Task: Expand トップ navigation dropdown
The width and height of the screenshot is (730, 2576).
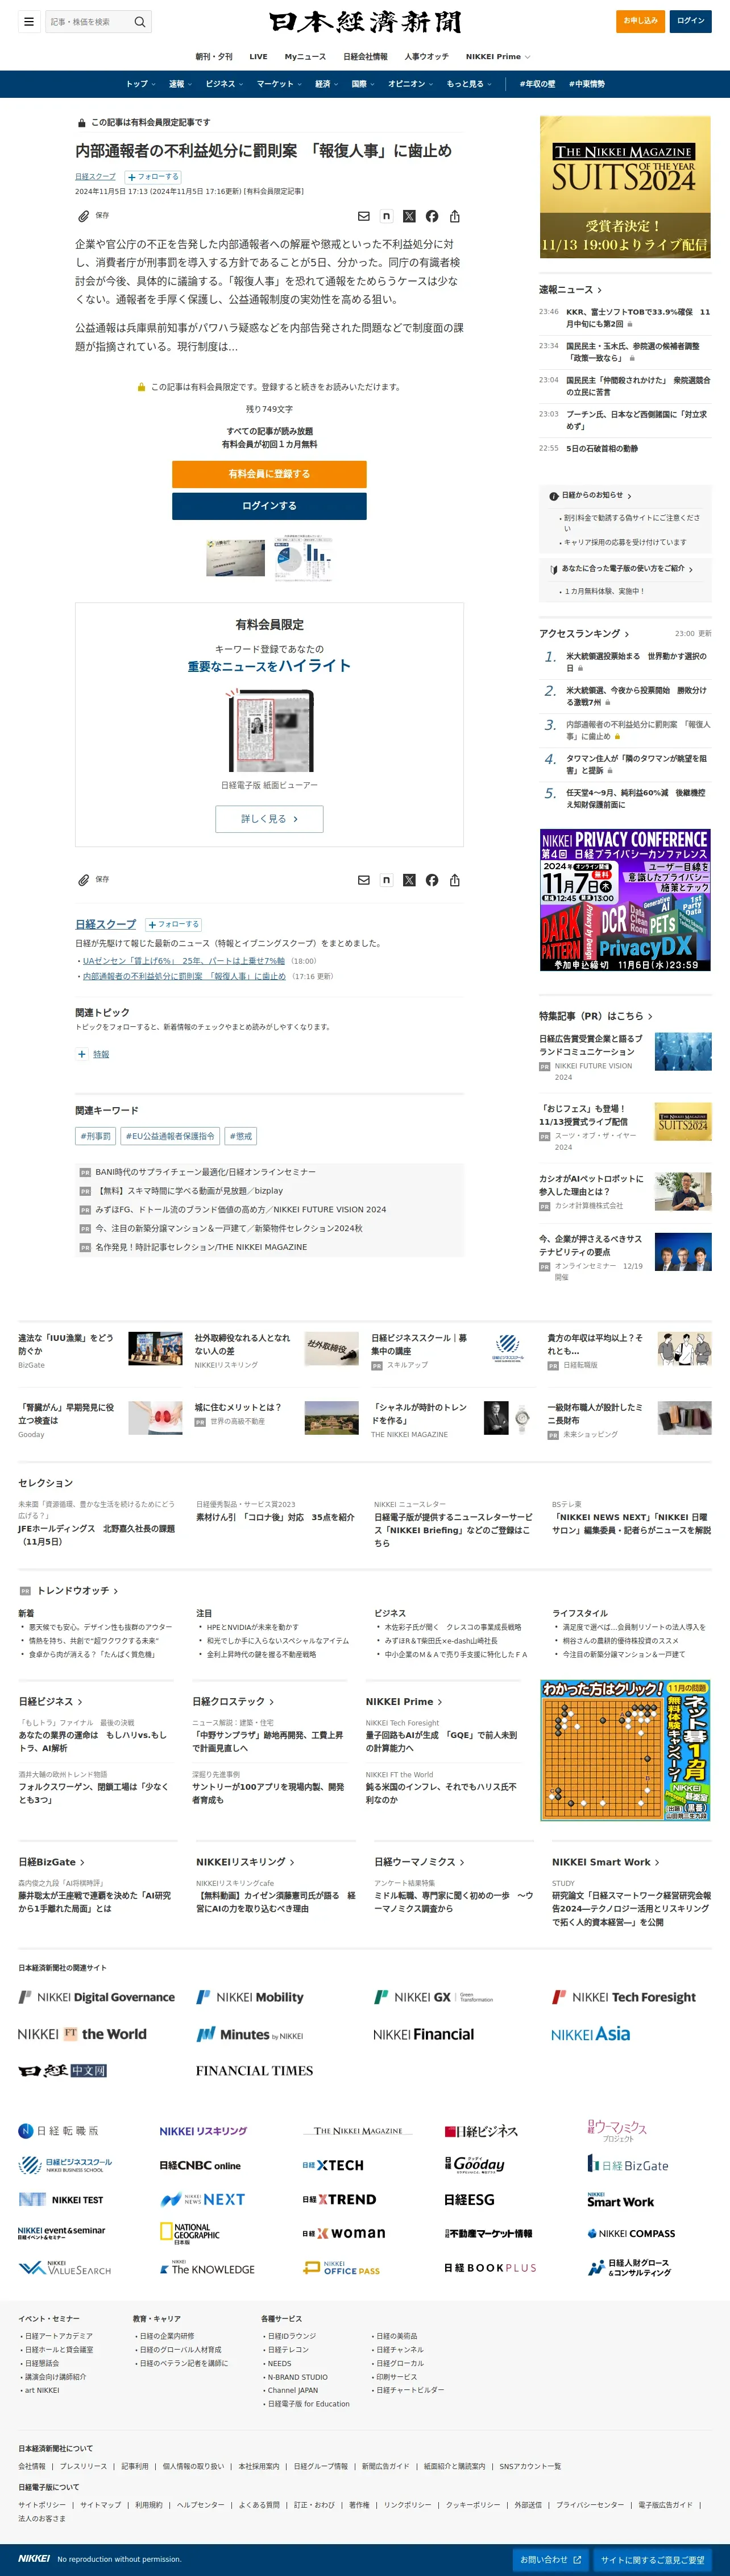Action: 141,84
